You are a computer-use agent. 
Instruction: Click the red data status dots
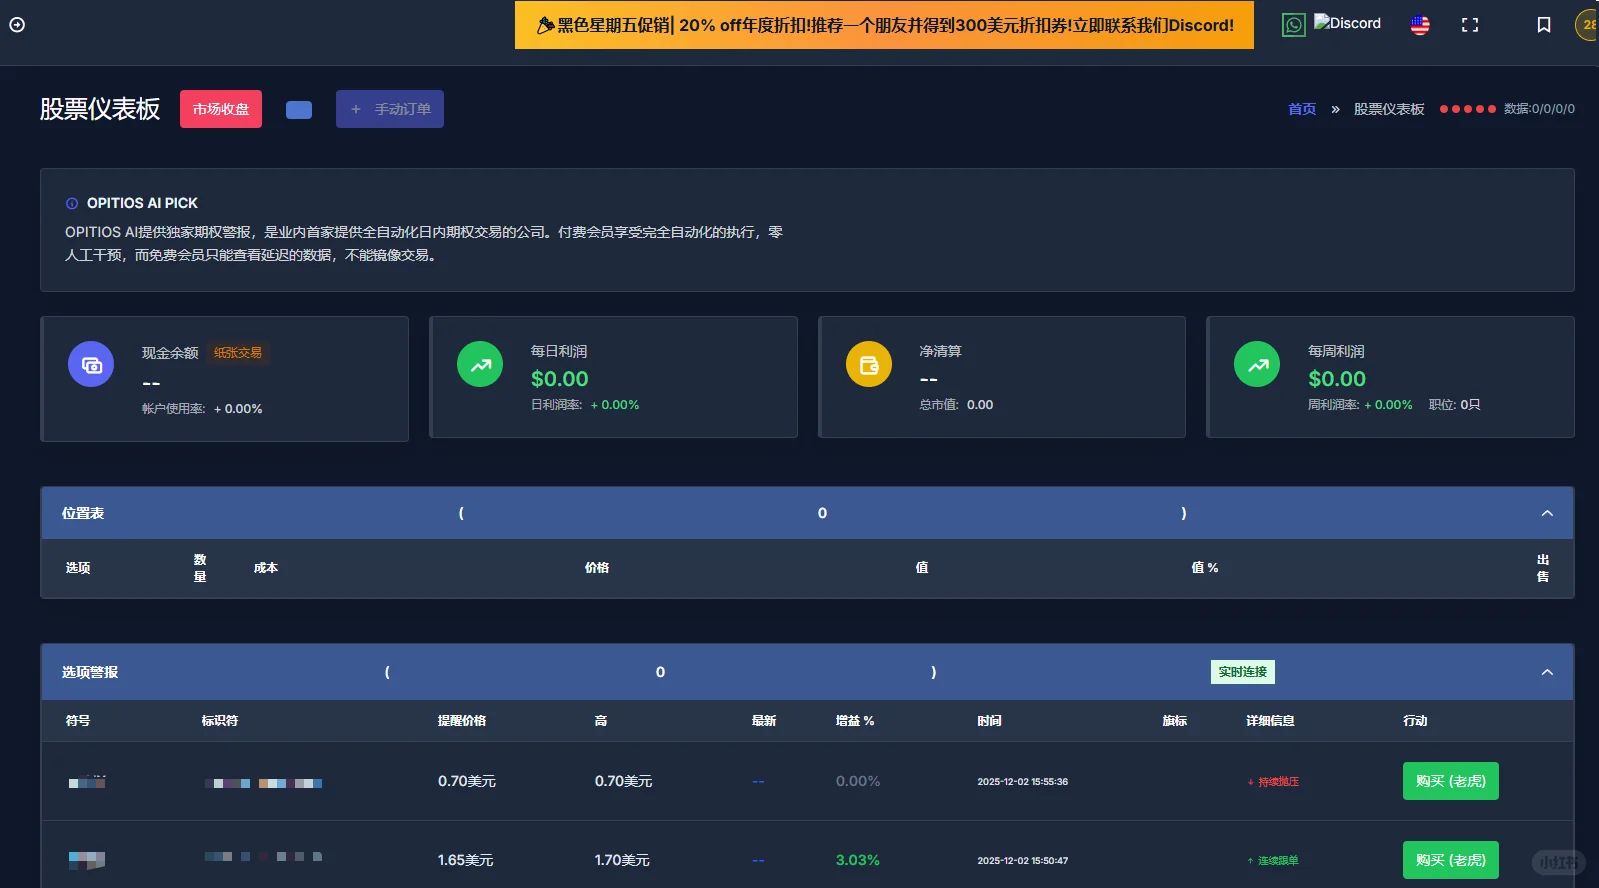coord(1468,109)
